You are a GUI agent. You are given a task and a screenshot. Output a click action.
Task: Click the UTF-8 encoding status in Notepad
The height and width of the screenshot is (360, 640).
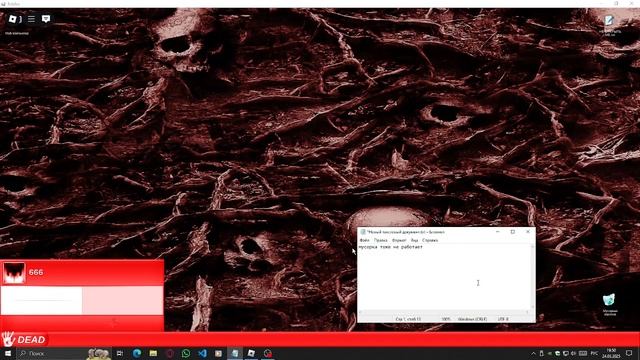[x=503, y=319]
